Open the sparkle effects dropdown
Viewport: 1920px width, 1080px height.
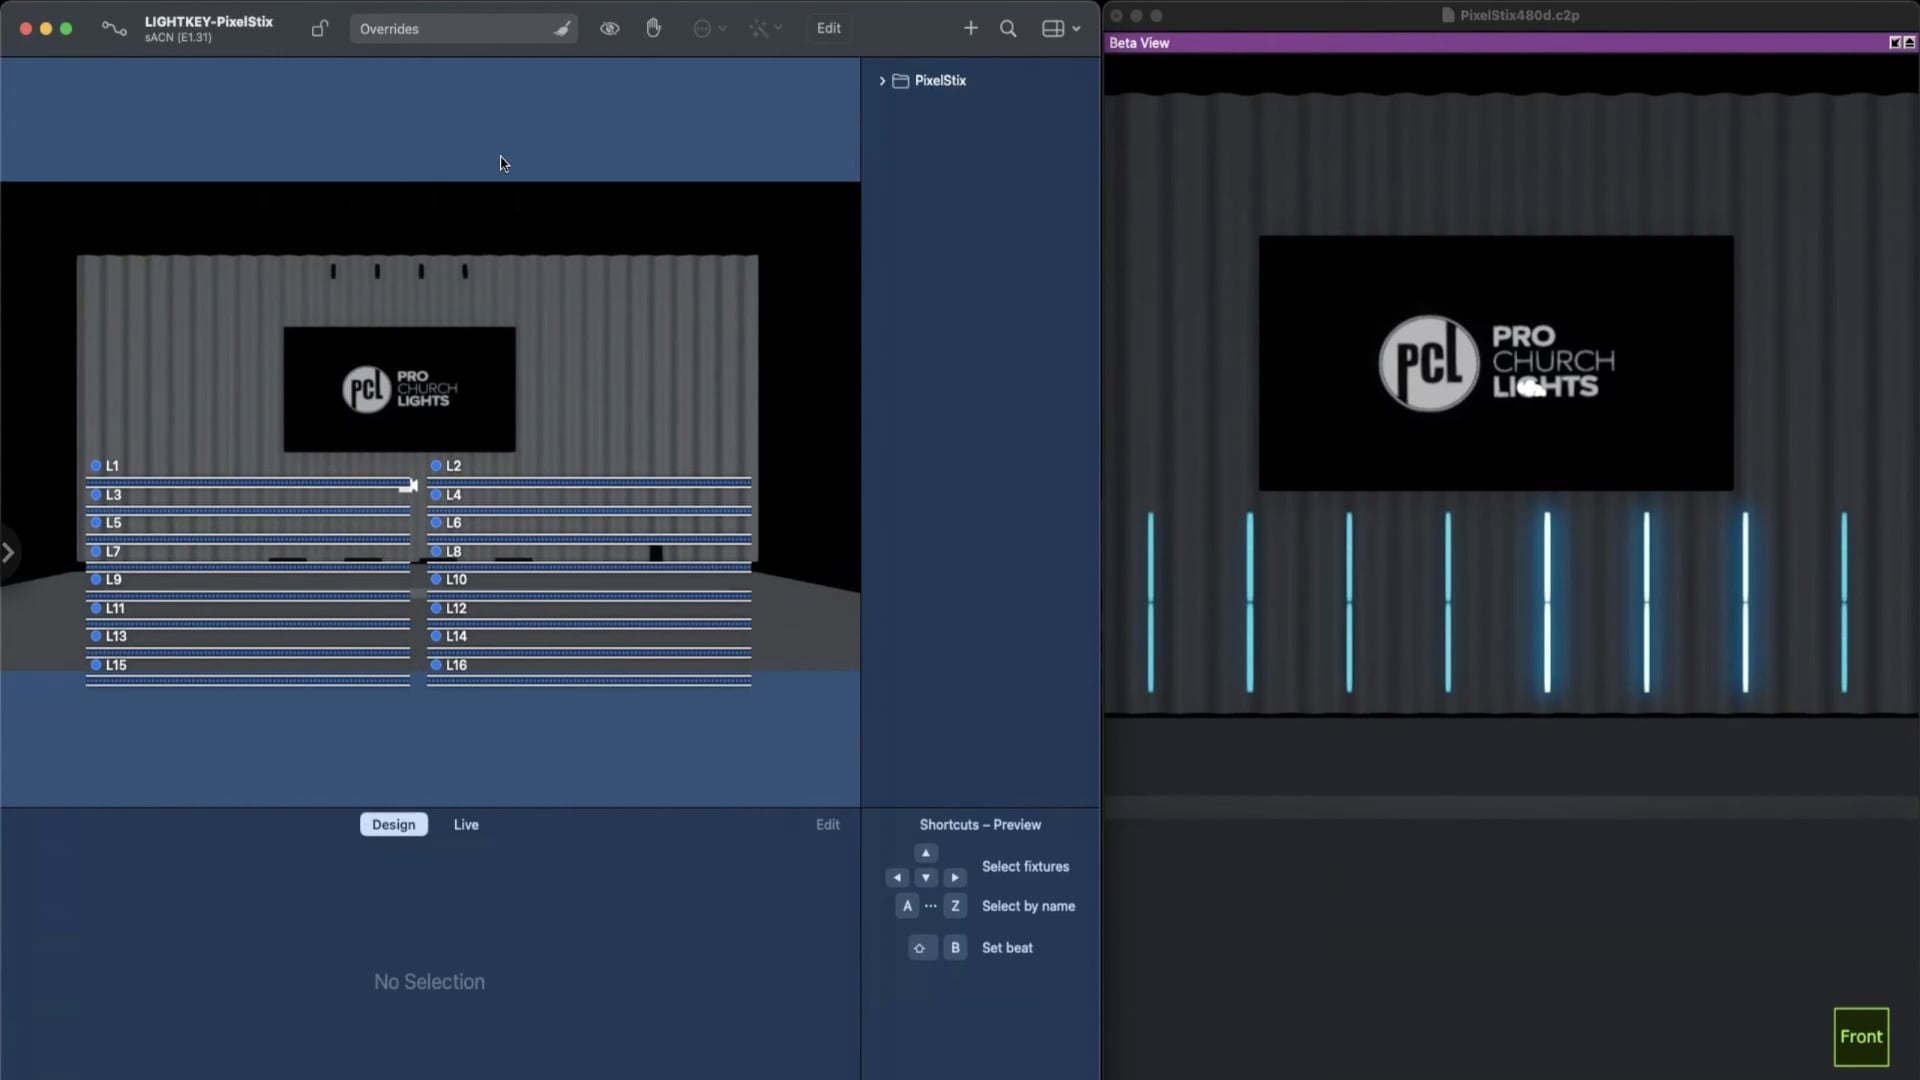766,28
